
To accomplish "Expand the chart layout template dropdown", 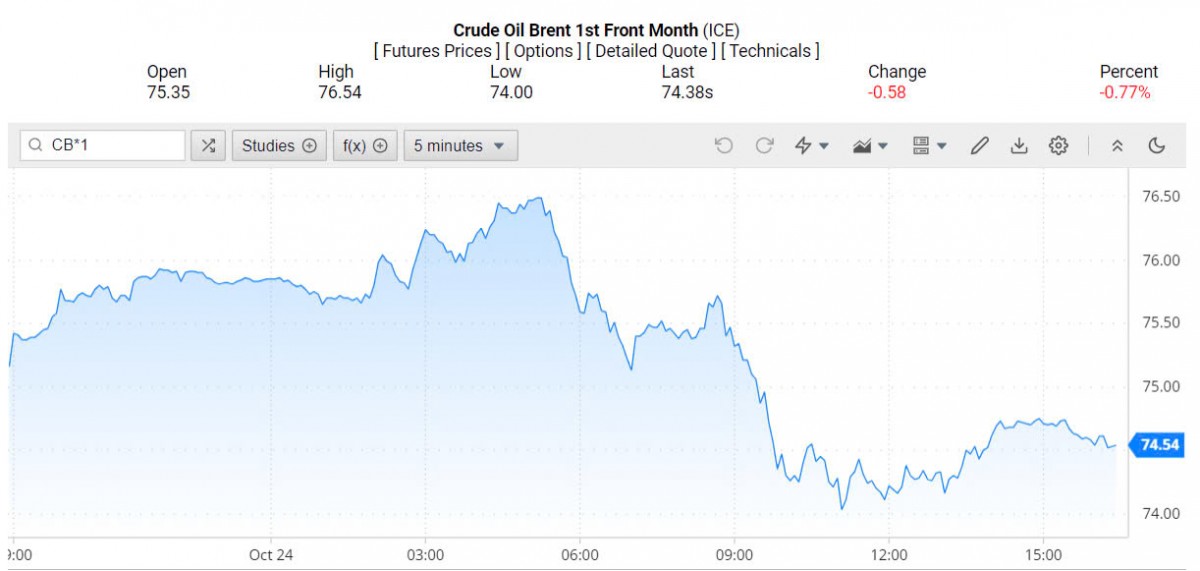I will tap(930, 146).
